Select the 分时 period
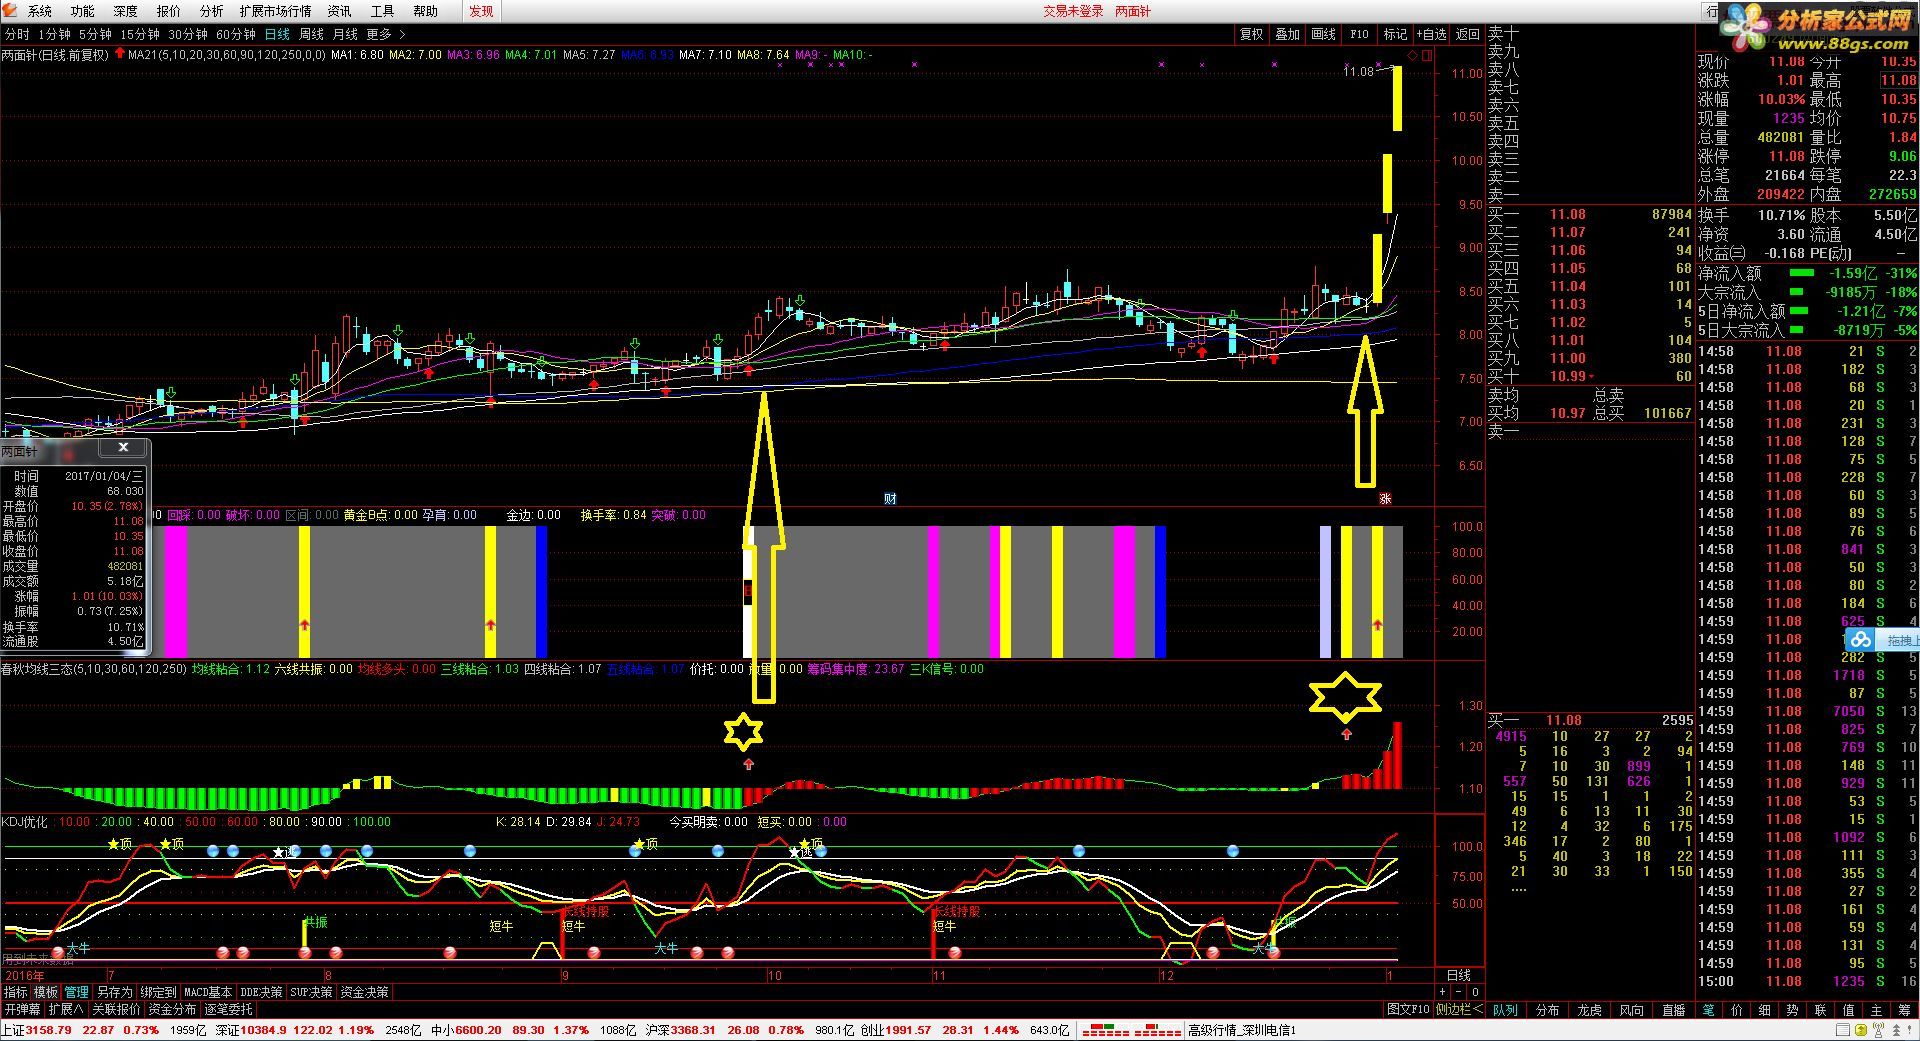 (17, 34)
